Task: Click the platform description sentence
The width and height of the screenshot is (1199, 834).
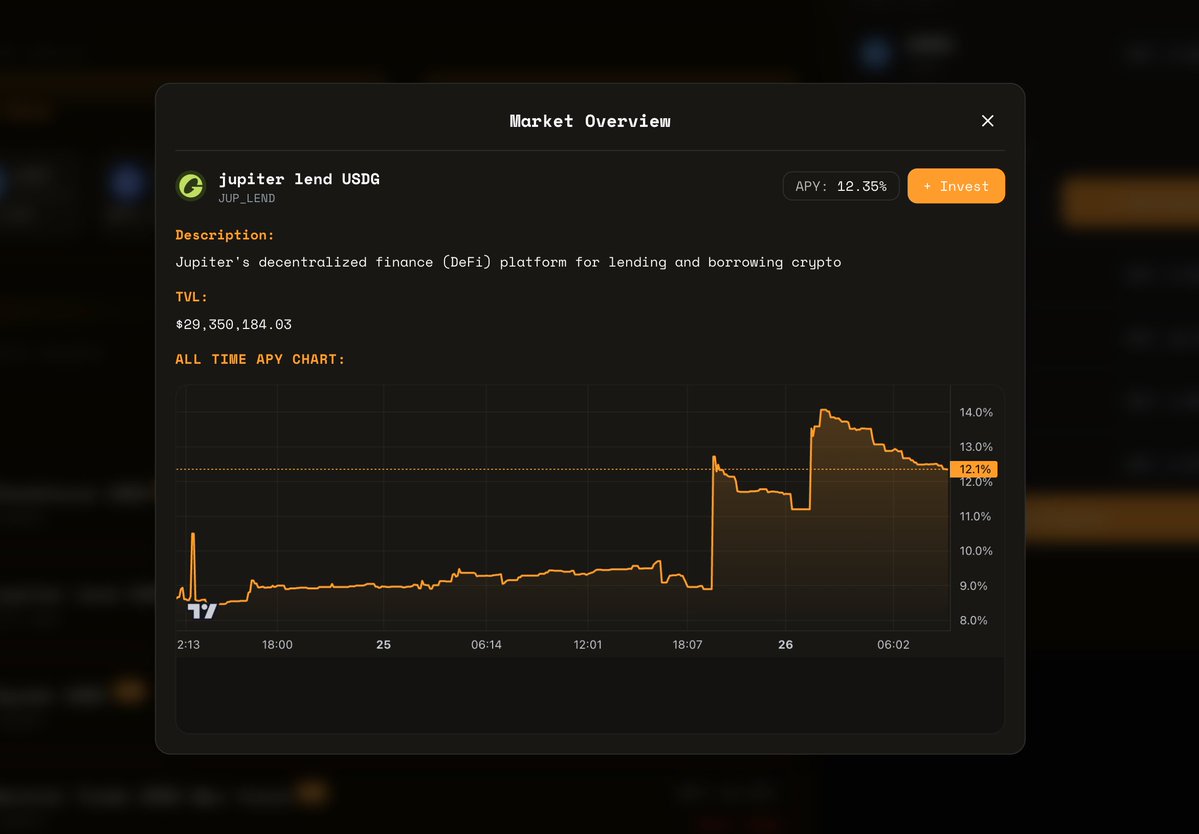Action: tap(509, 262)
